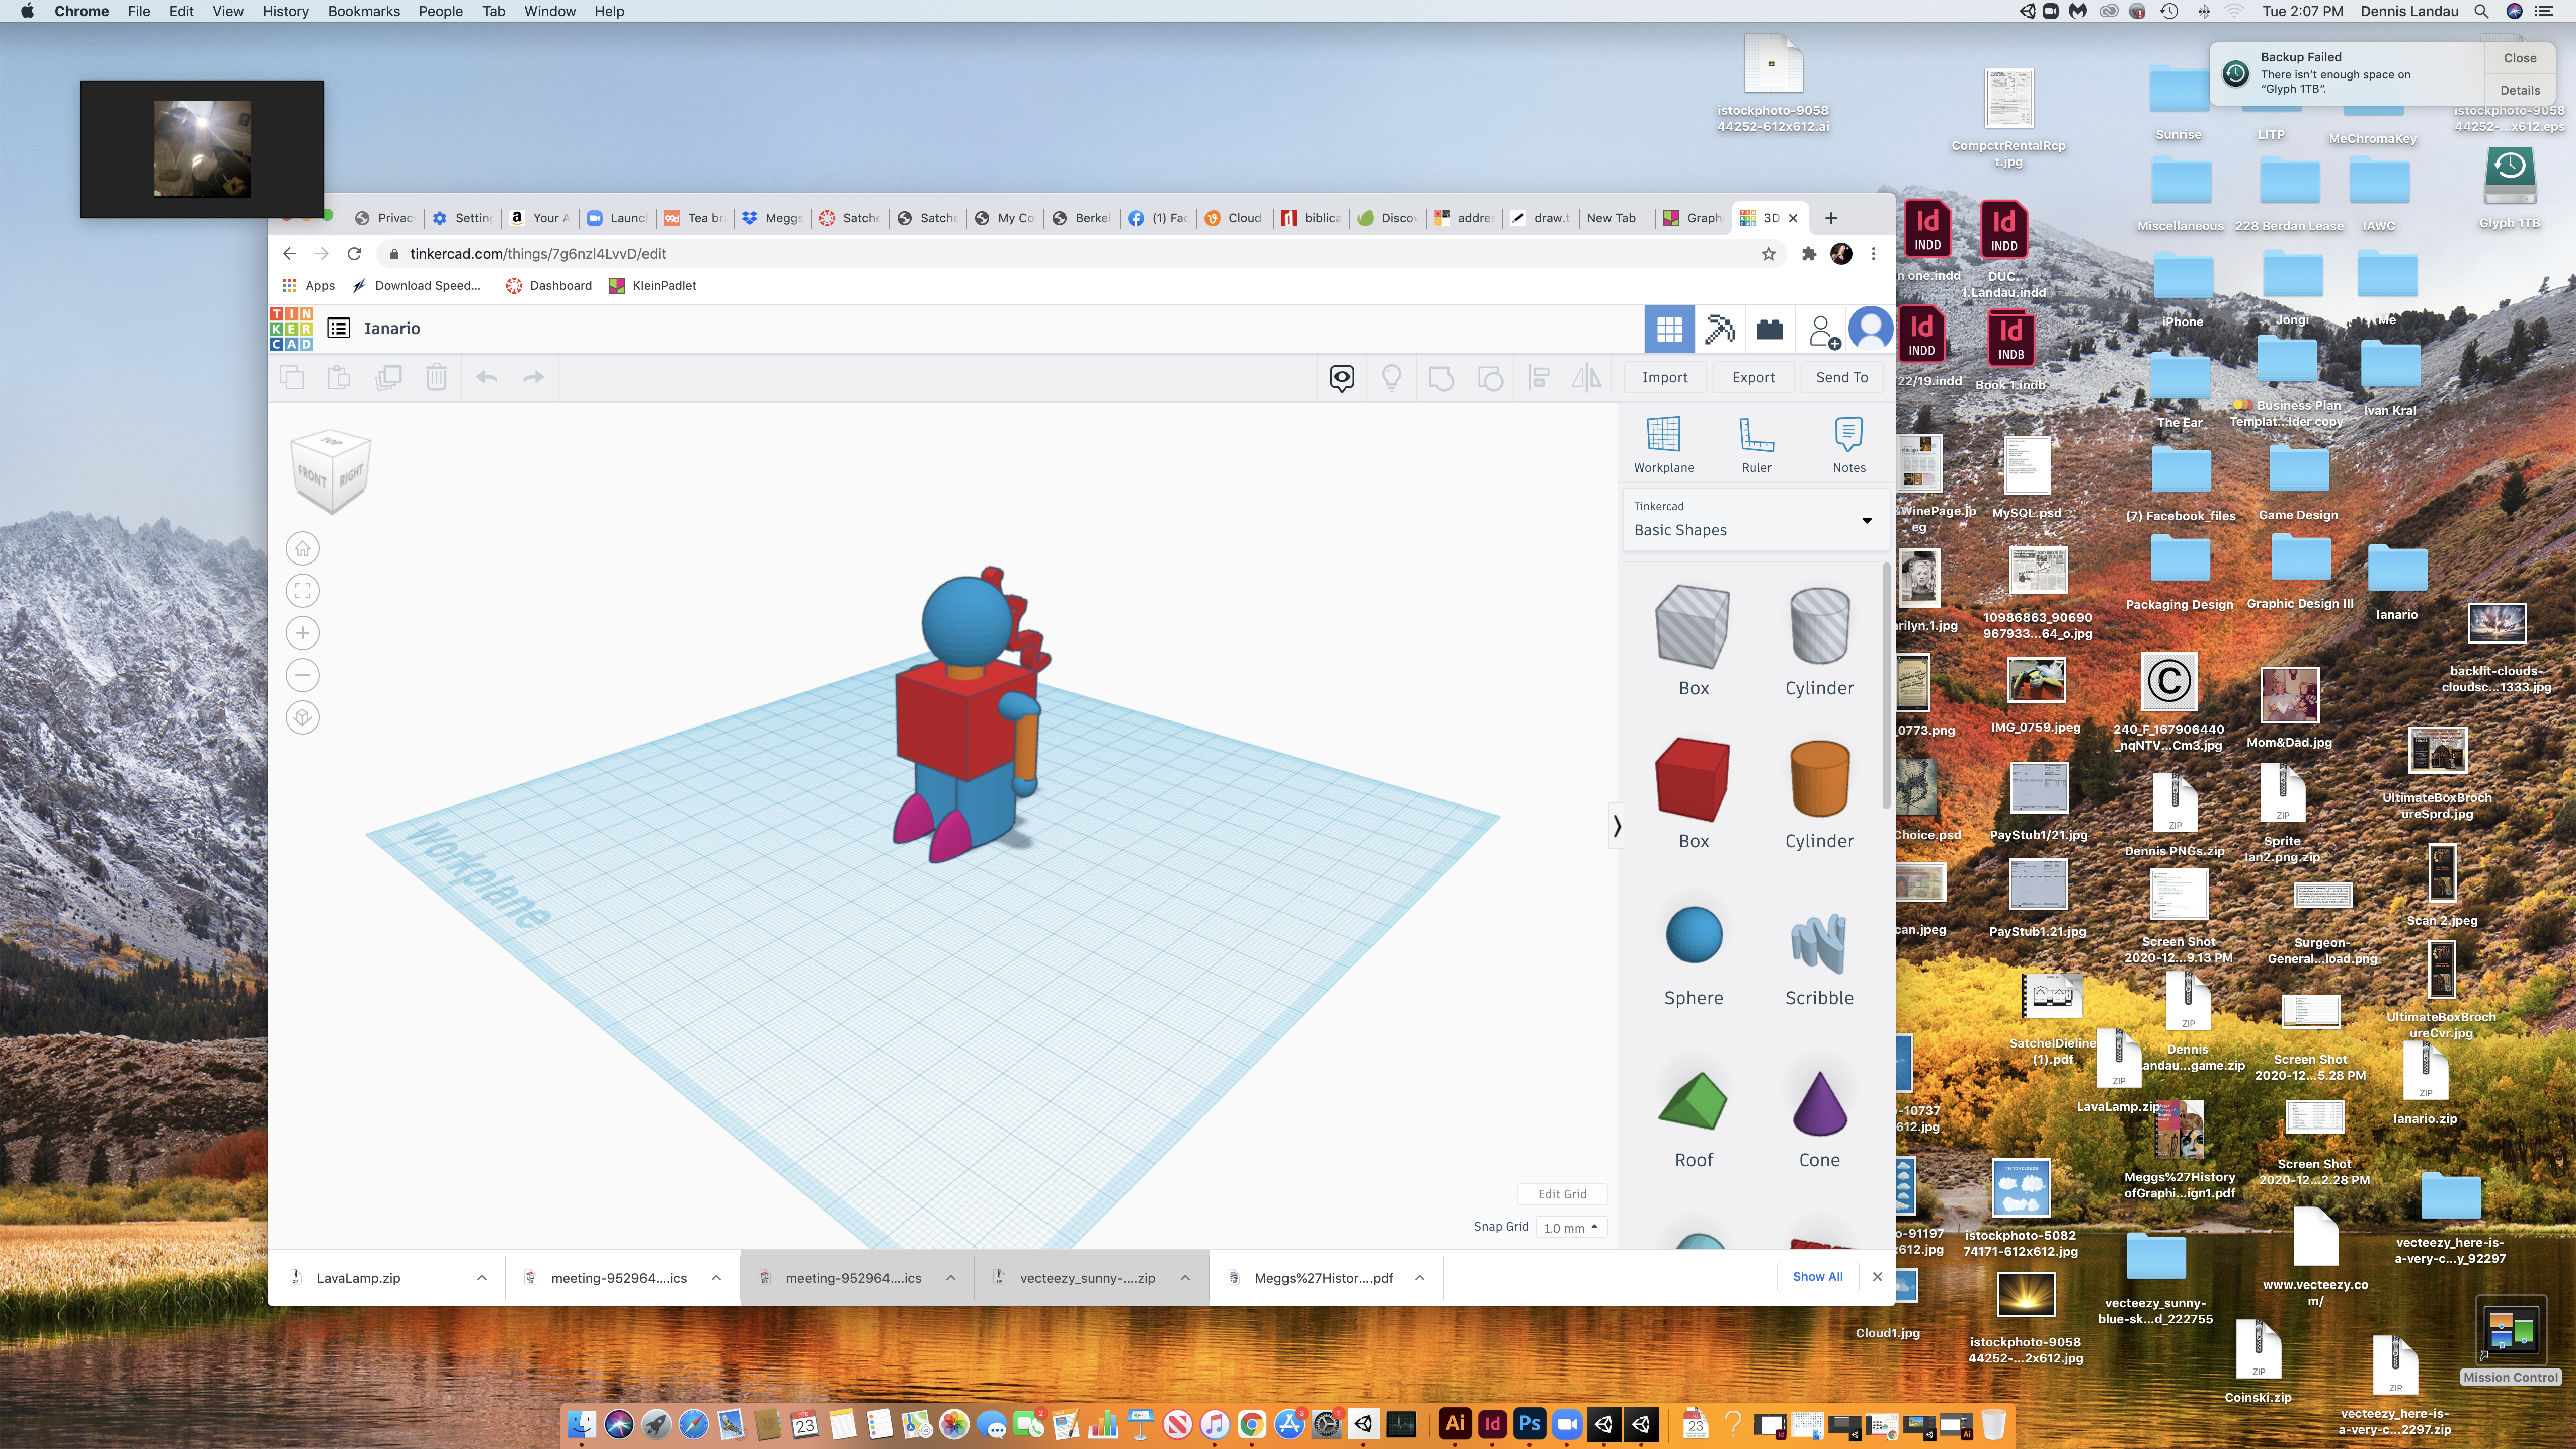
Task: Select the Workplane tool
Action: 1664,445
